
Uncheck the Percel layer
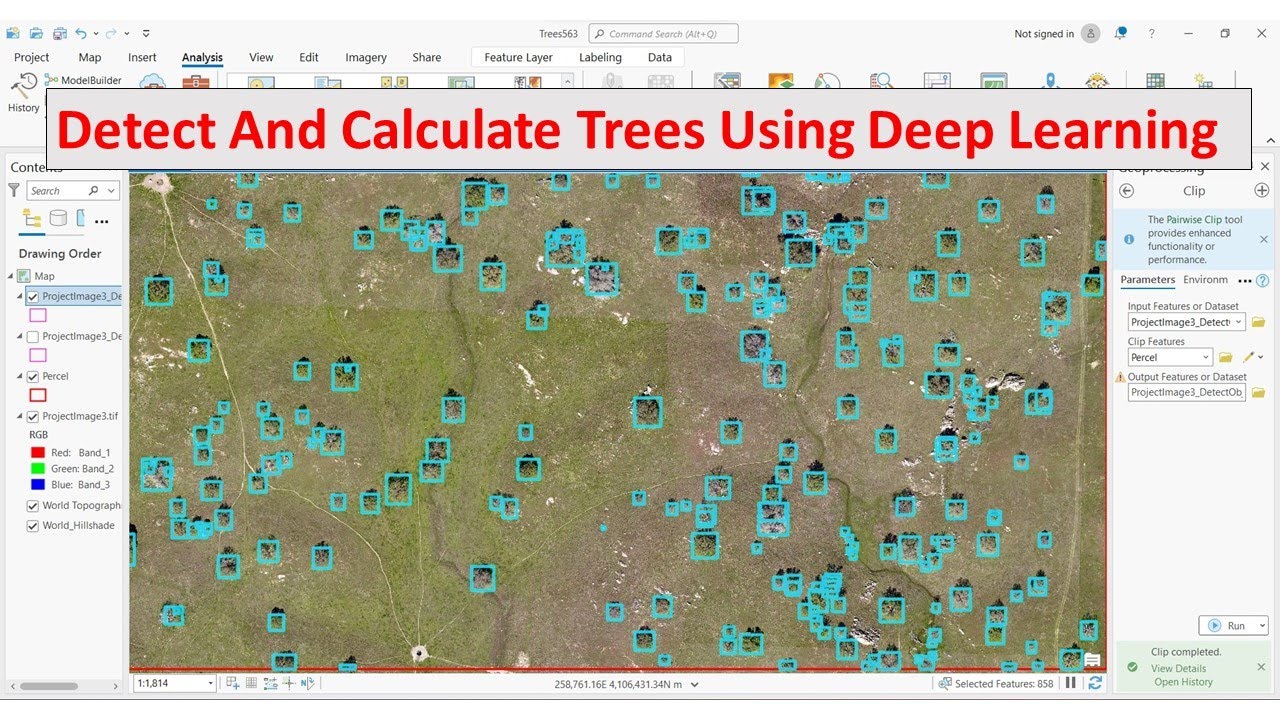33,377
